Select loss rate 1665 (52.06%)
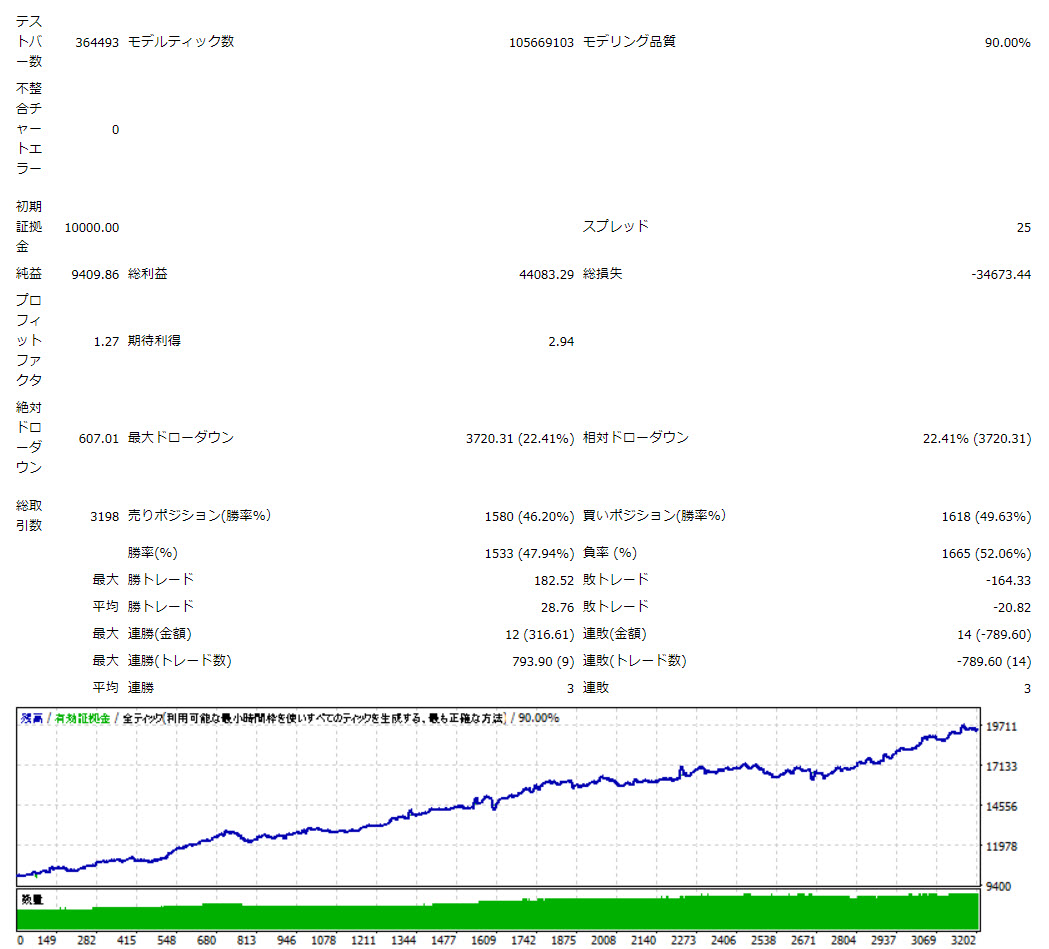1049x949 pixels. [x=986, y=553]
